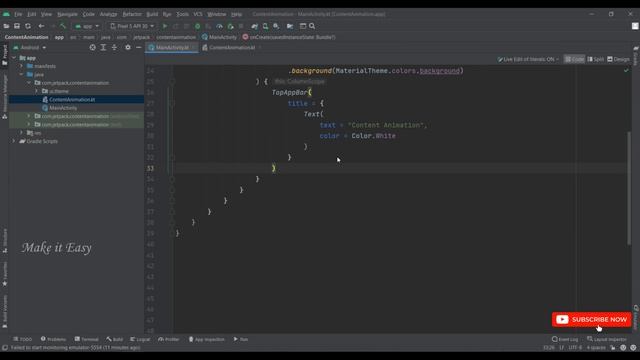Click the editor vertical scrollbar
Viewport: 640px width, 360px height.
[629, 188]
